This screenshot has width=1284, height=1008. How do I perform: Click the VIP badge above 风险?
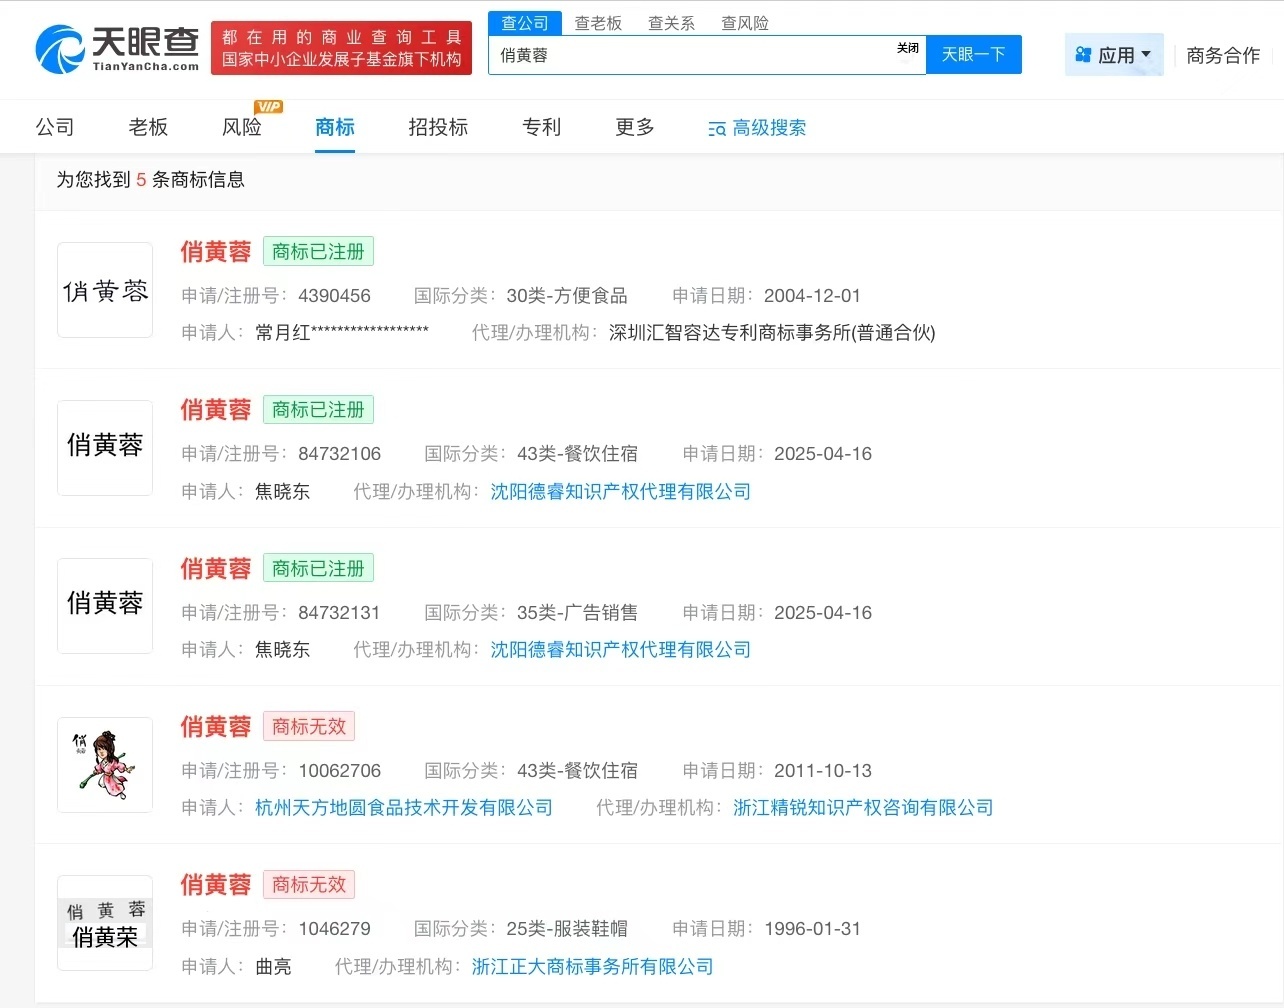[268, 107]
